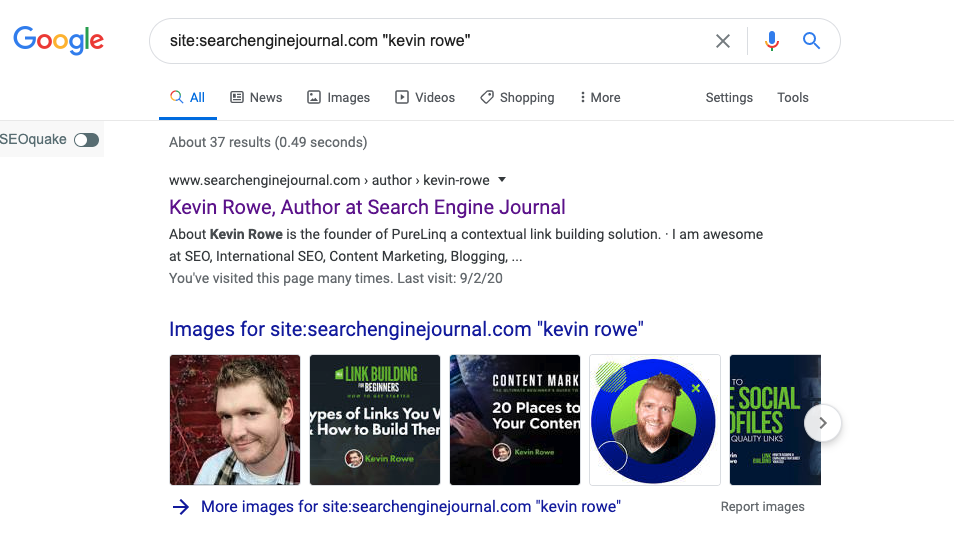Open the Shopping tab

point(517,97)
